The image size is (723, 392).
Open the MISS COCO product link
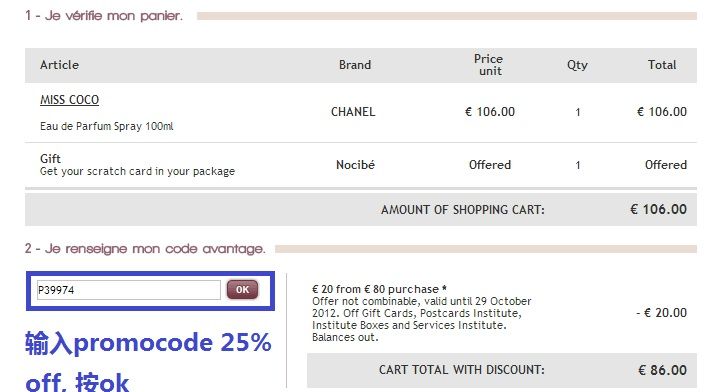click(69, 100)
